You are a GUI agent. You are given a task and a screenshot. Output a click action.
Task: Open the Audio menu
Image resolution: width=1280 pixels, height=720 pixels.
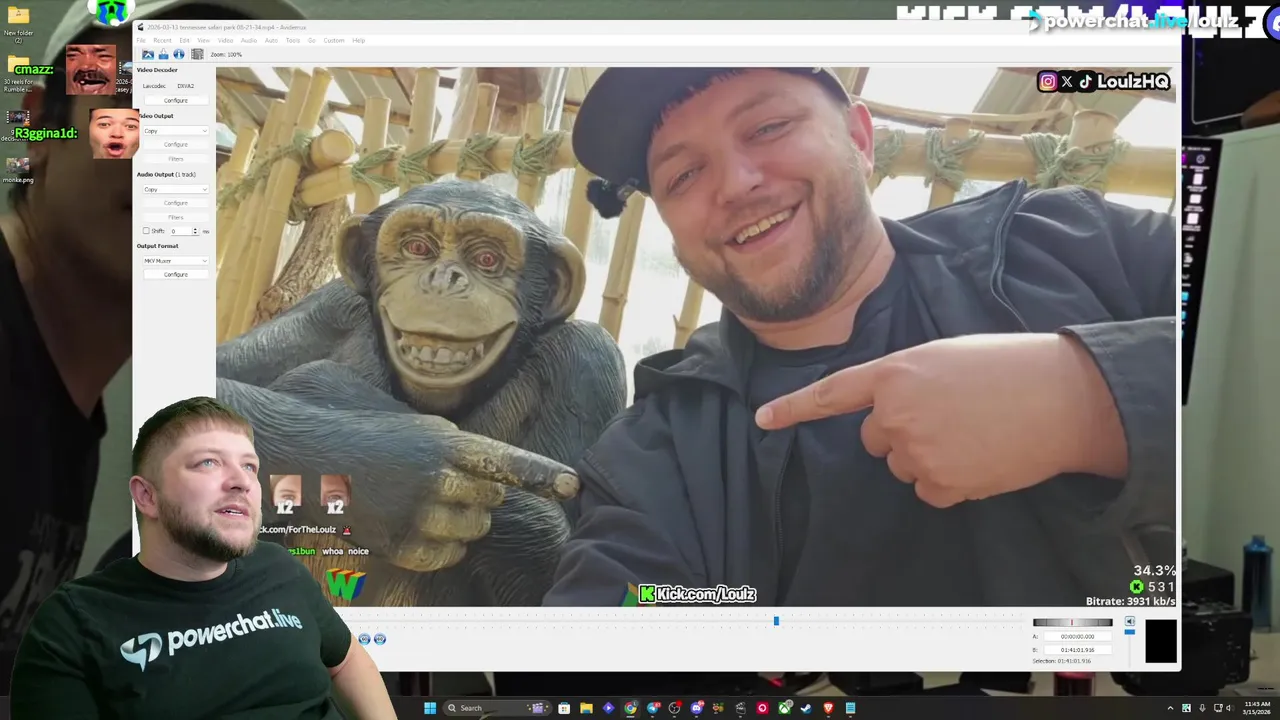coord(248,40)
